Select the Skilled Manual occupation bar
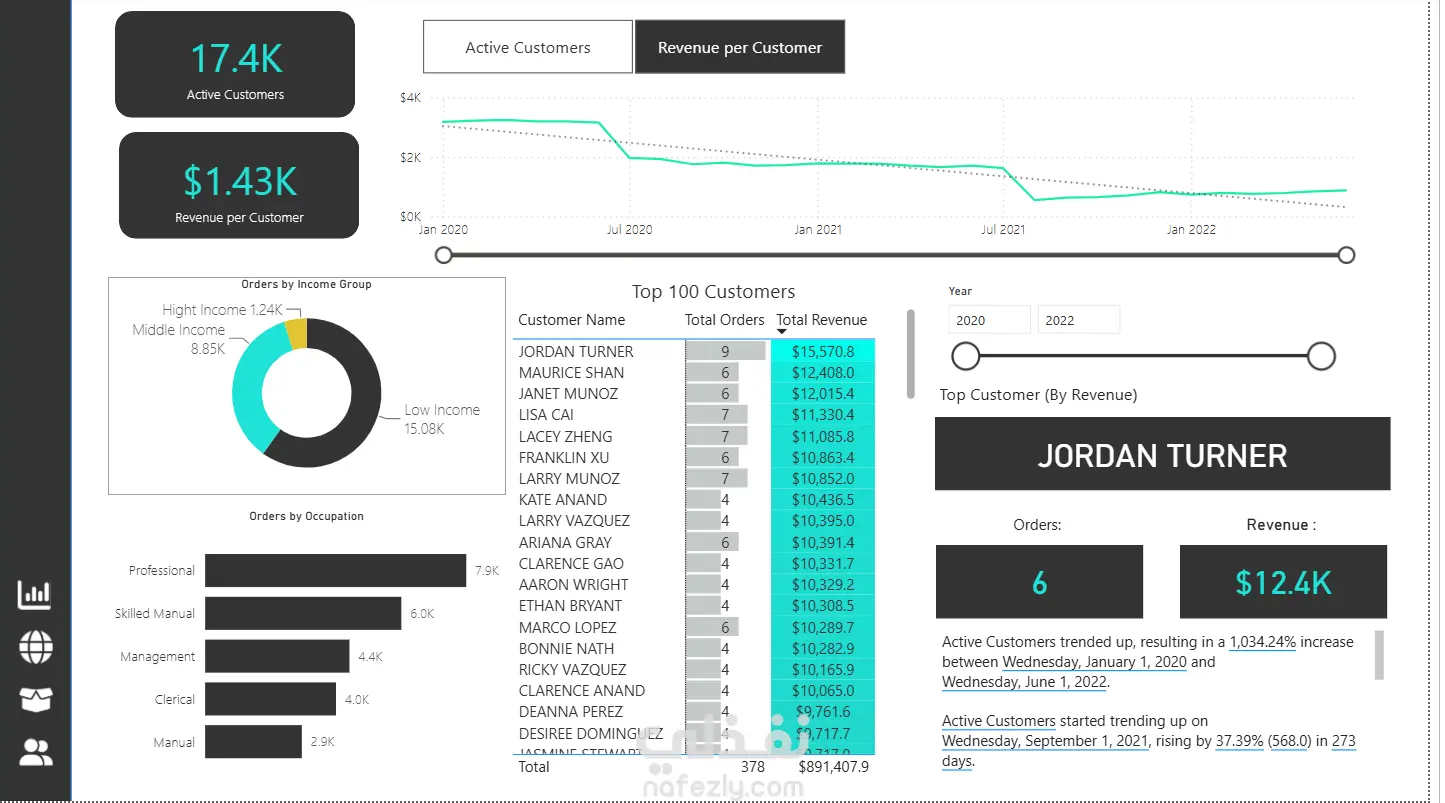Screen dimensions: 1445x803 click(303, 613)
